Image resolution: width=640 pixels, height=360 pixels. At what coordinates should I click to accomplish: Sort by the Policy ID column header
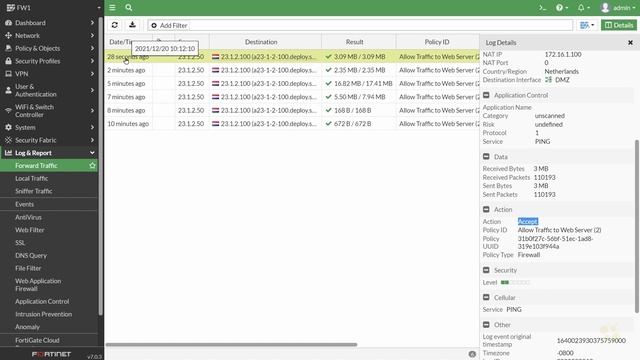[x=438, y=42]
